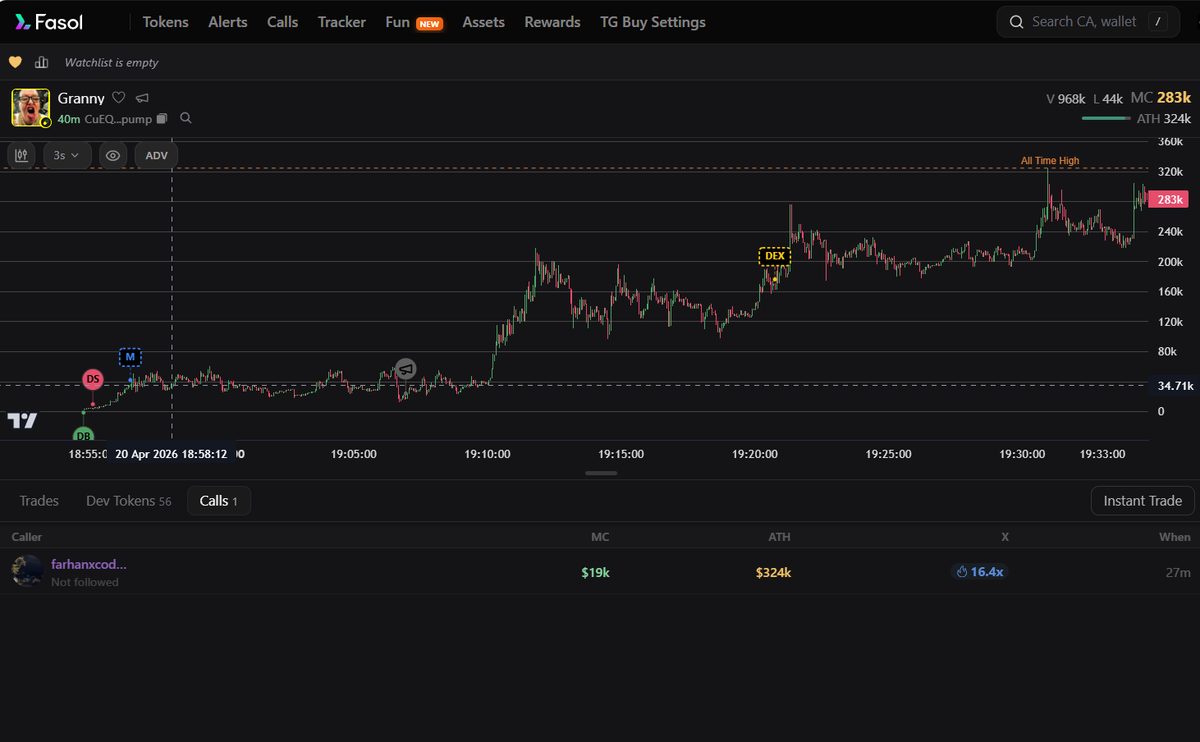Sort by the When column header

point(1175,537)
